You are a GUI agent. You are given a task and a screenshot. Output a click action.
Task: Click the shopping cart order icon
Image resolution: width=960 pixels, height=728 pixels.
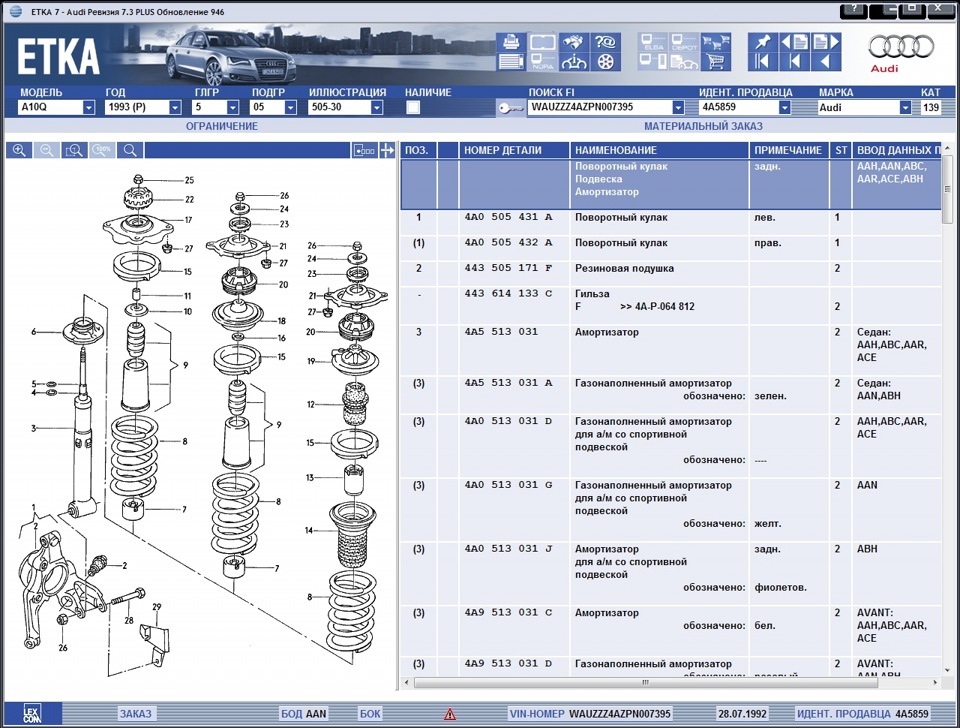click(715, 61)
